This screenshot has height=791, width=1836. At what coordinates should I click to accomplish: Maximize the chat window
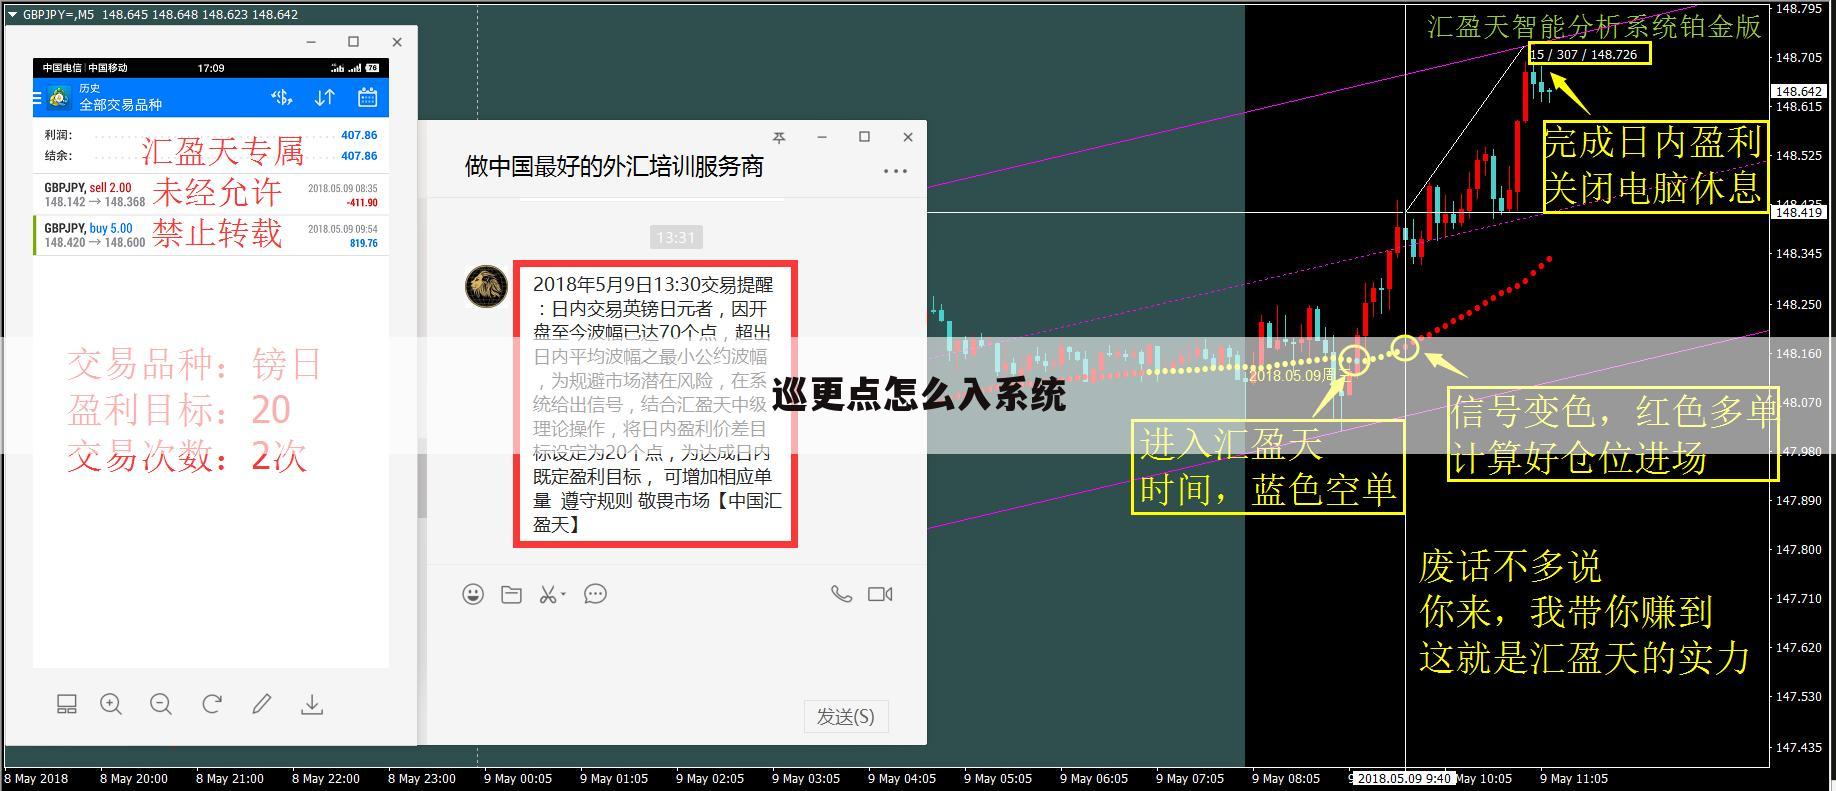click(864, 137)
